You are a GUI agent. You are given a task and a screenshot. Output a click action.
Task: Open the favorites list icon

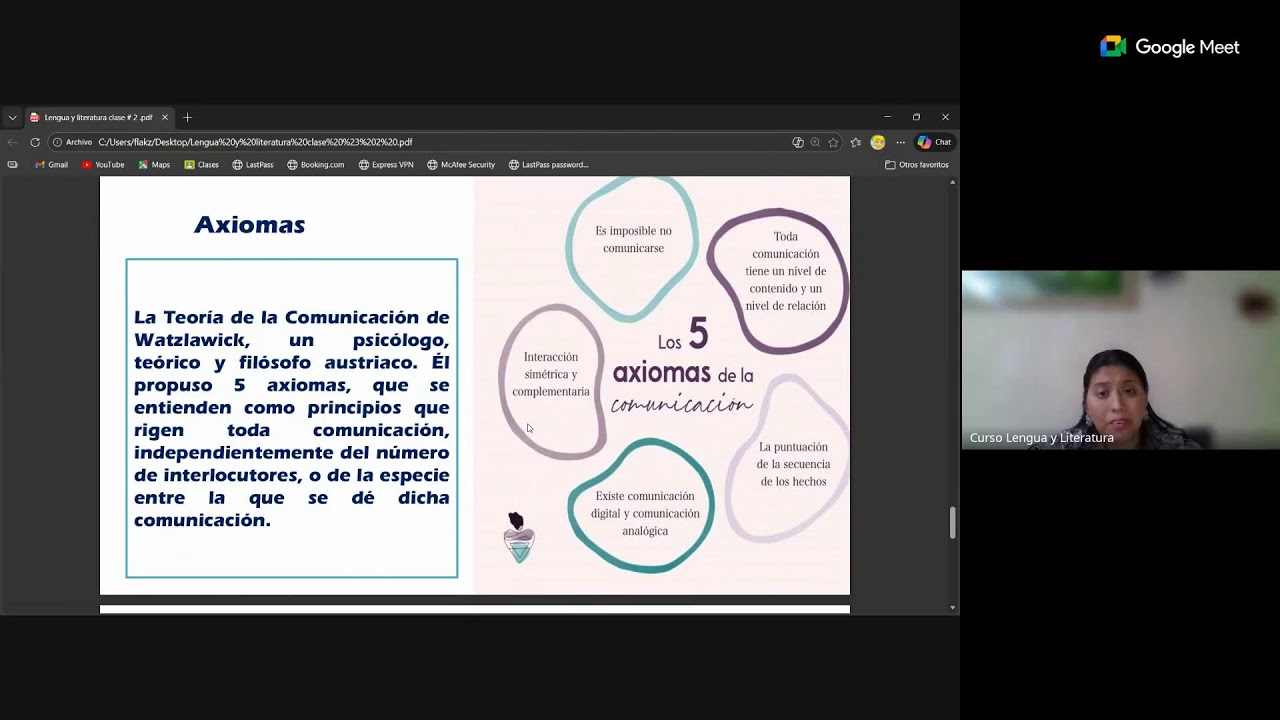pyautogui.click(x=856, y=142)
